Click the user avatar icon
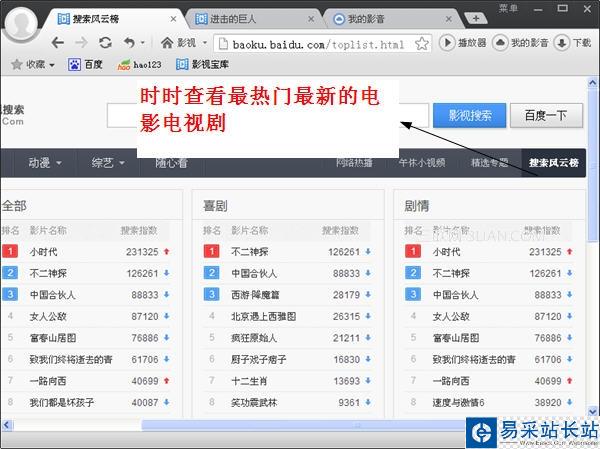The height and width of the screenshot is (449, 600). [21, 22]
